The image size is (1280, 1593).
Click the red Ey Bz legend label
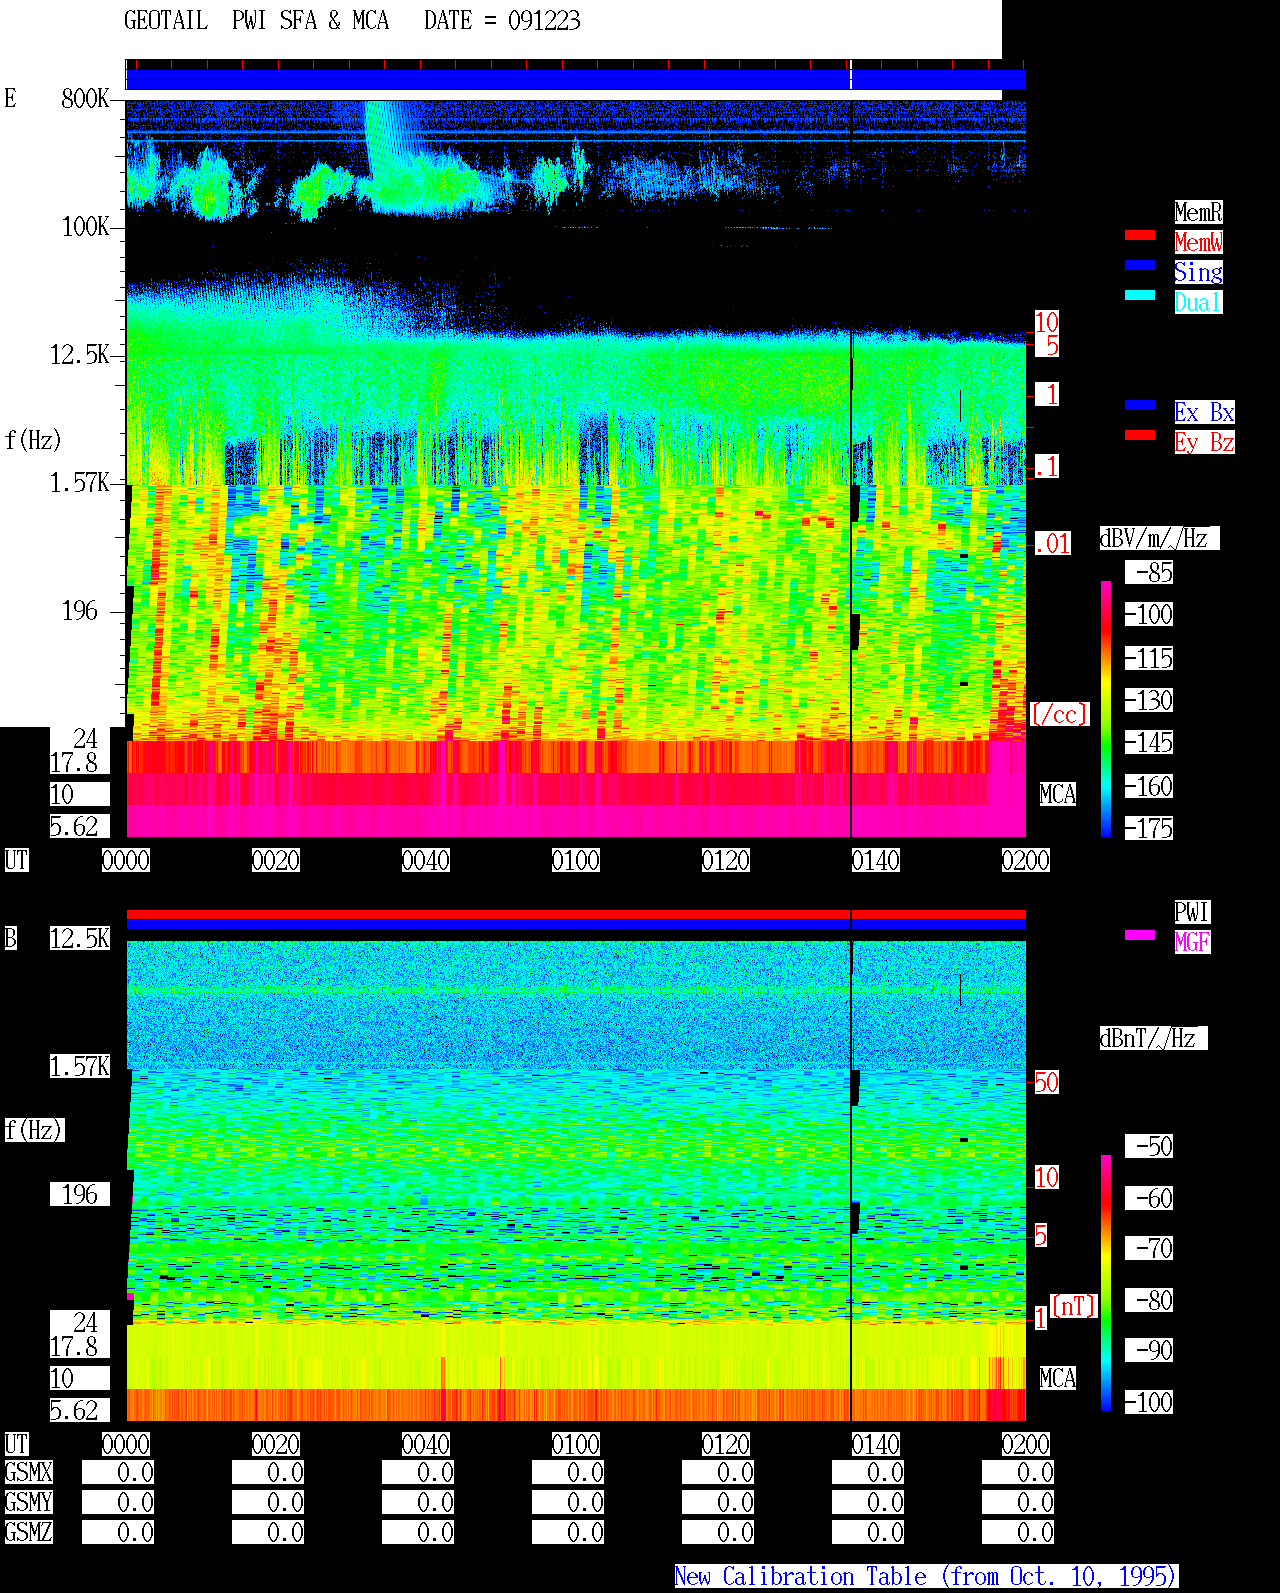1204,442
